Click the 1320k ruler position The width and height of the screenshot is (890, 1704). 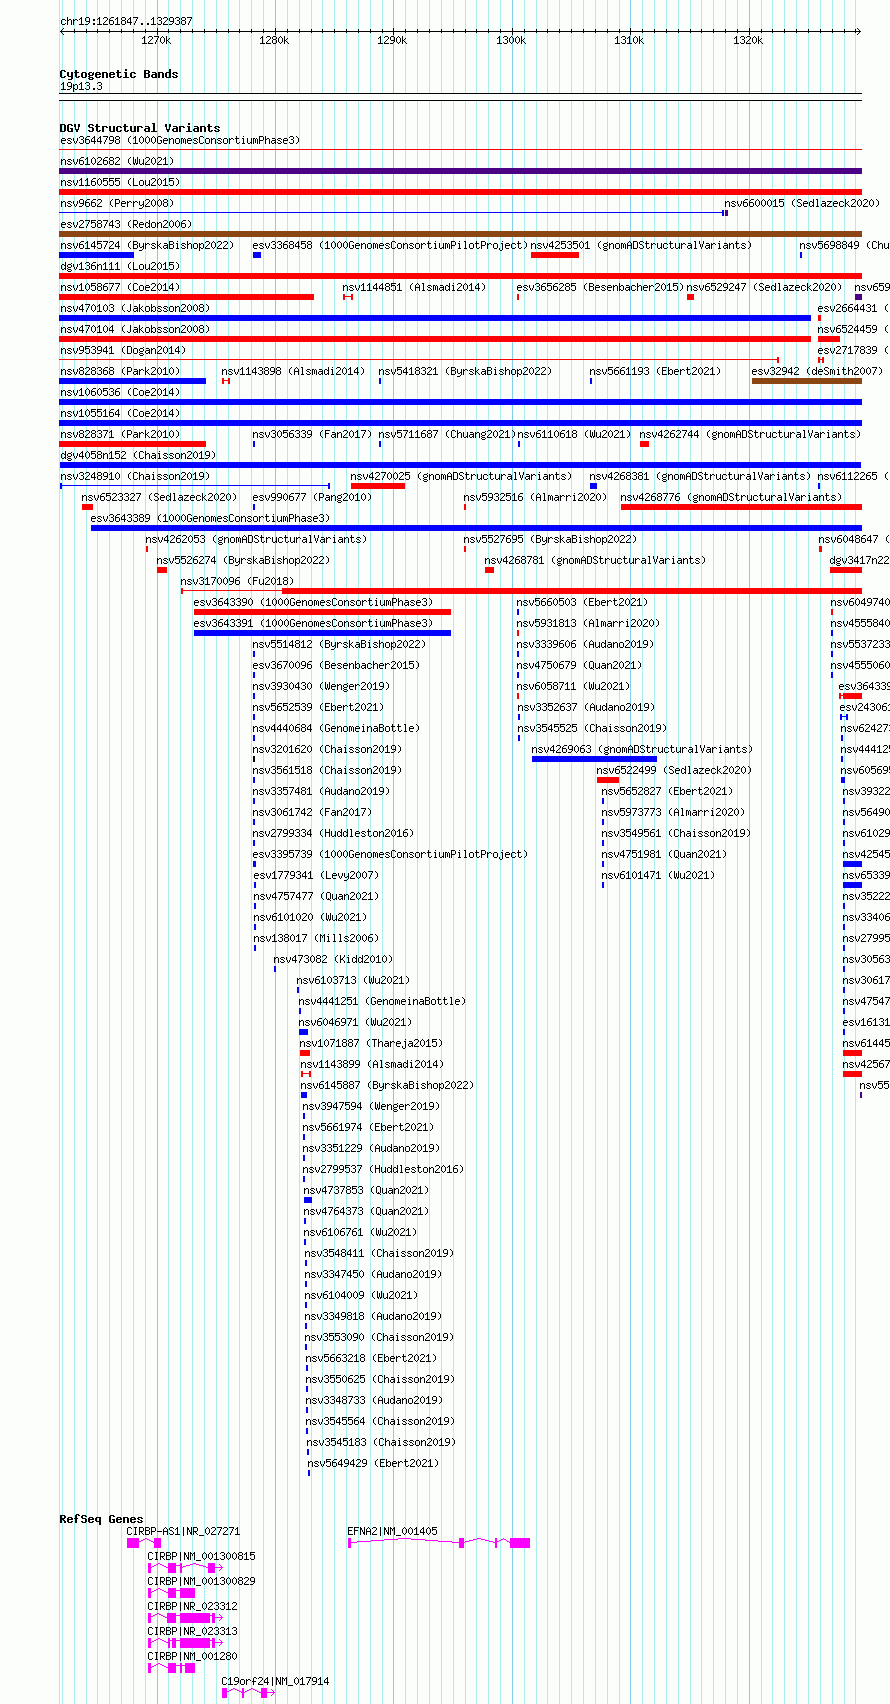point(748,40)
